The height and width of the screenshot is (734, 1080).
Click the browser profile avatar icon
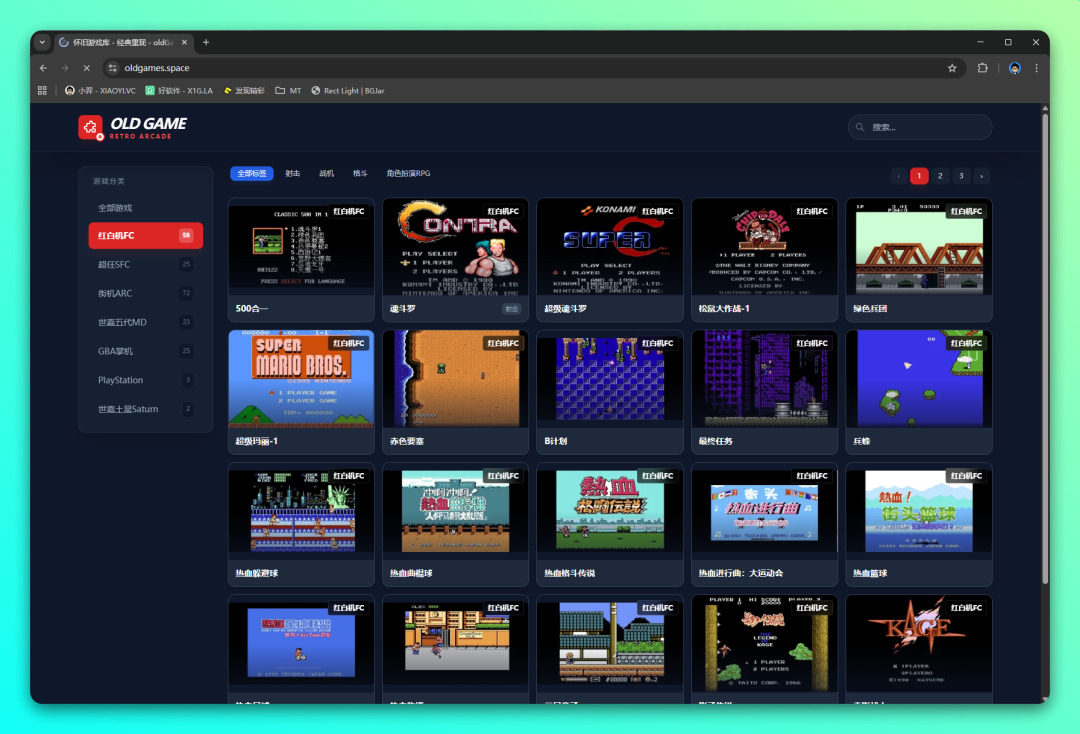click(1015, 68)
